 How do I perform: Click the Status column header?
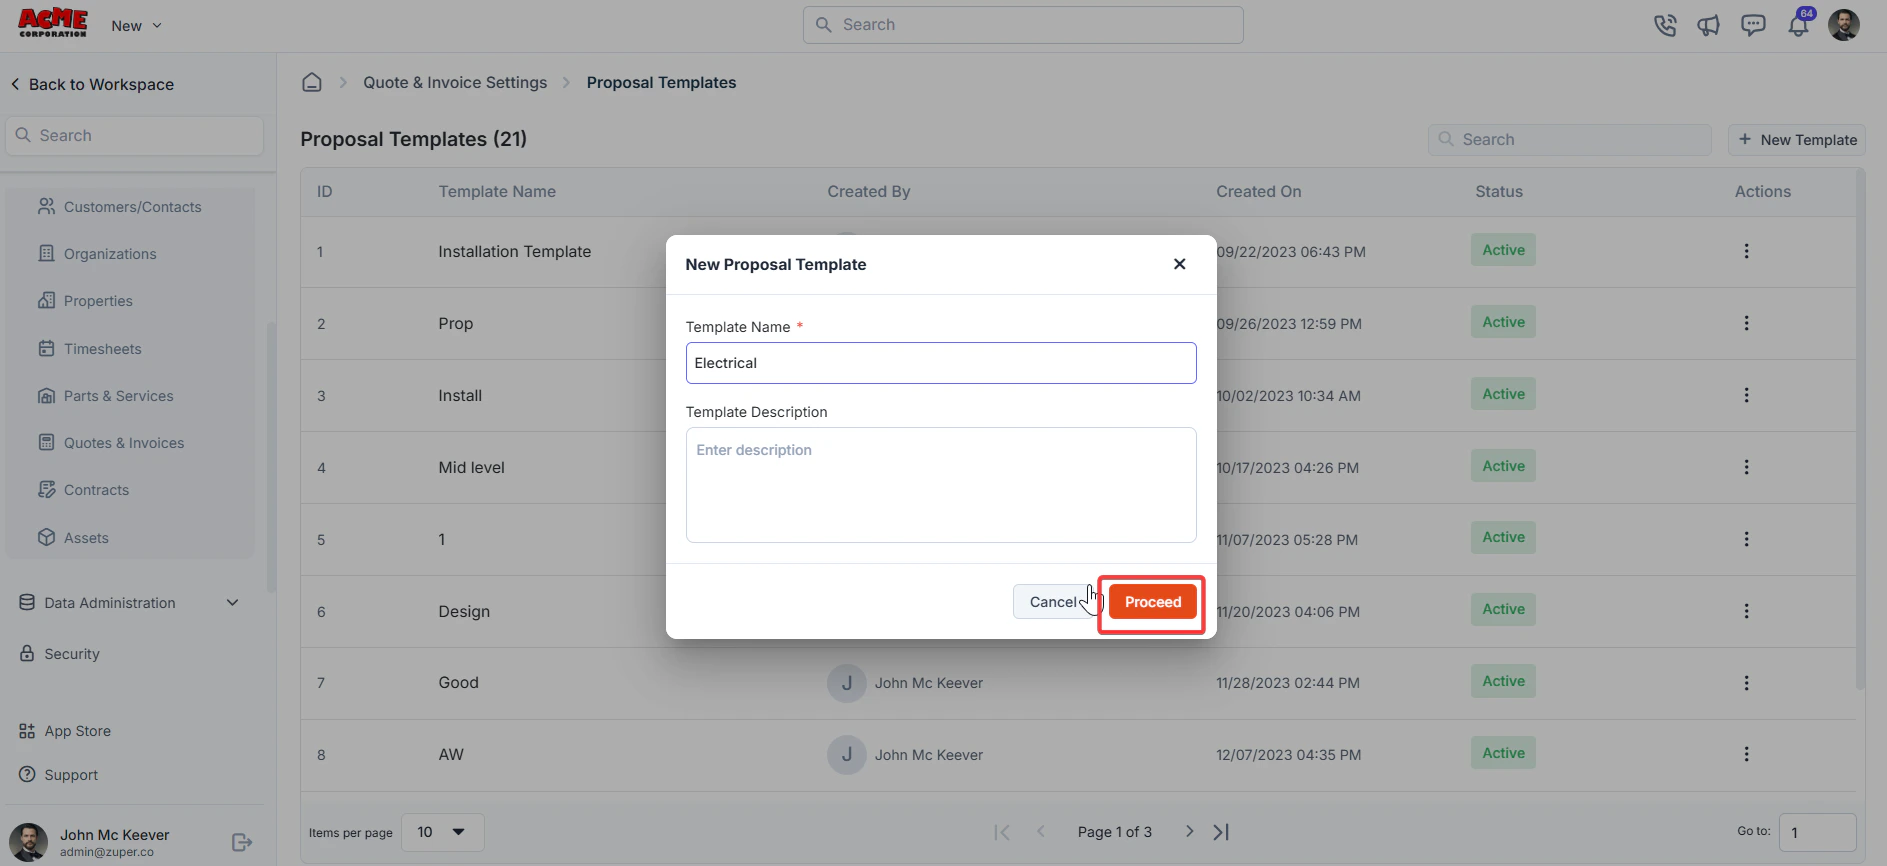coord(1499,192)
